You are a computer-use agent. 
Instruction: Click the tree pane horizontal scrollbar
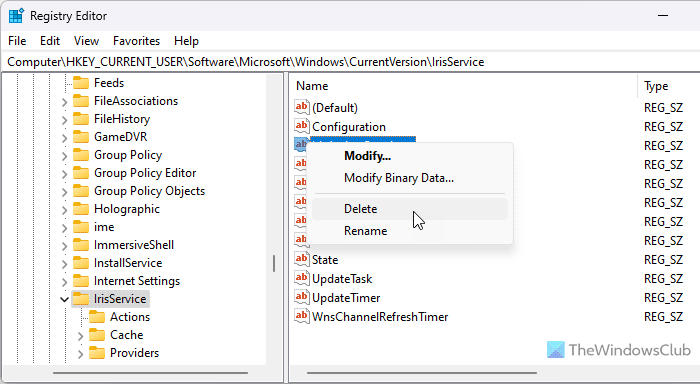click(150, 372)
